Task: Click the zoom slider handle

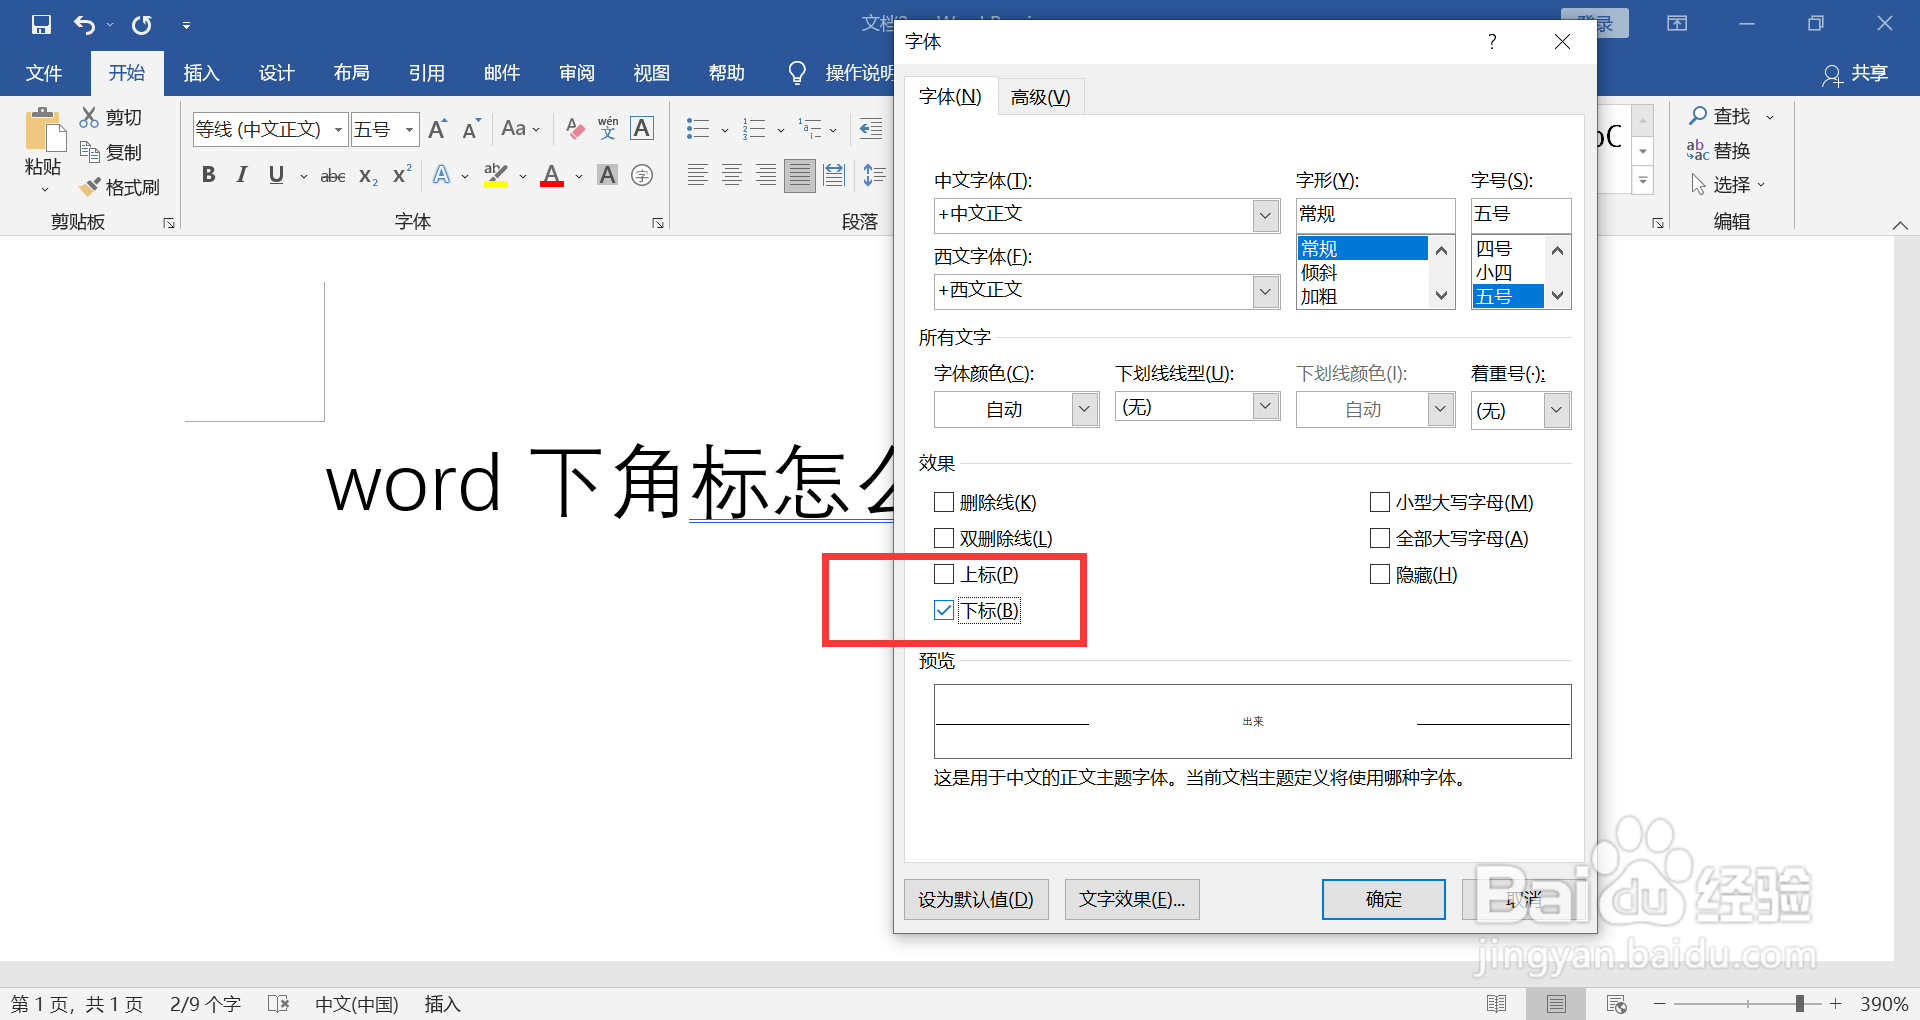Action: pos(1800,1003)
